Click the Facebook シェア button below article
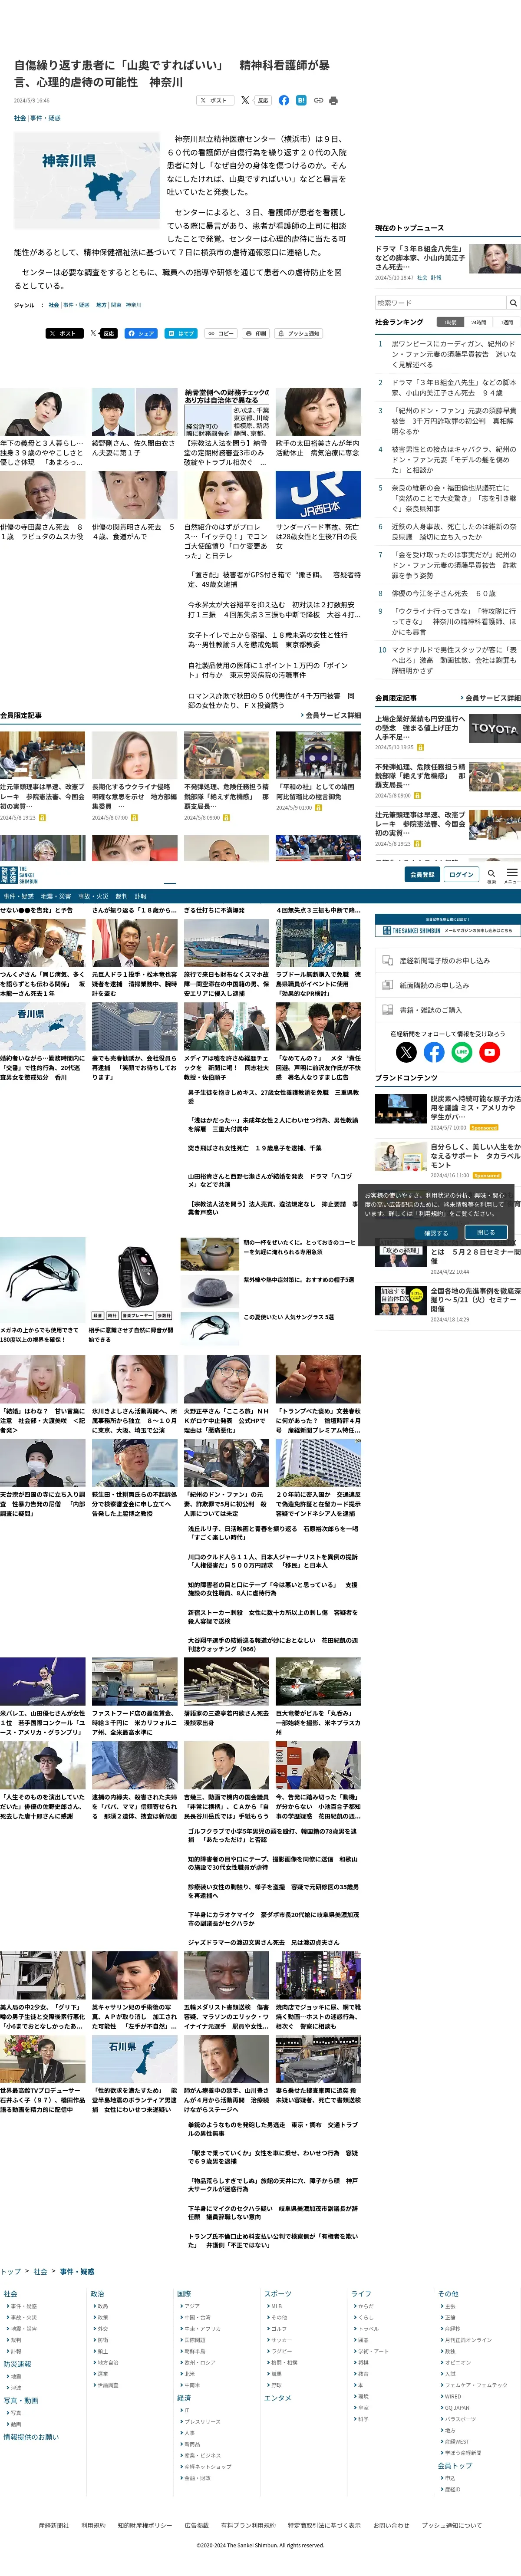 141,333
